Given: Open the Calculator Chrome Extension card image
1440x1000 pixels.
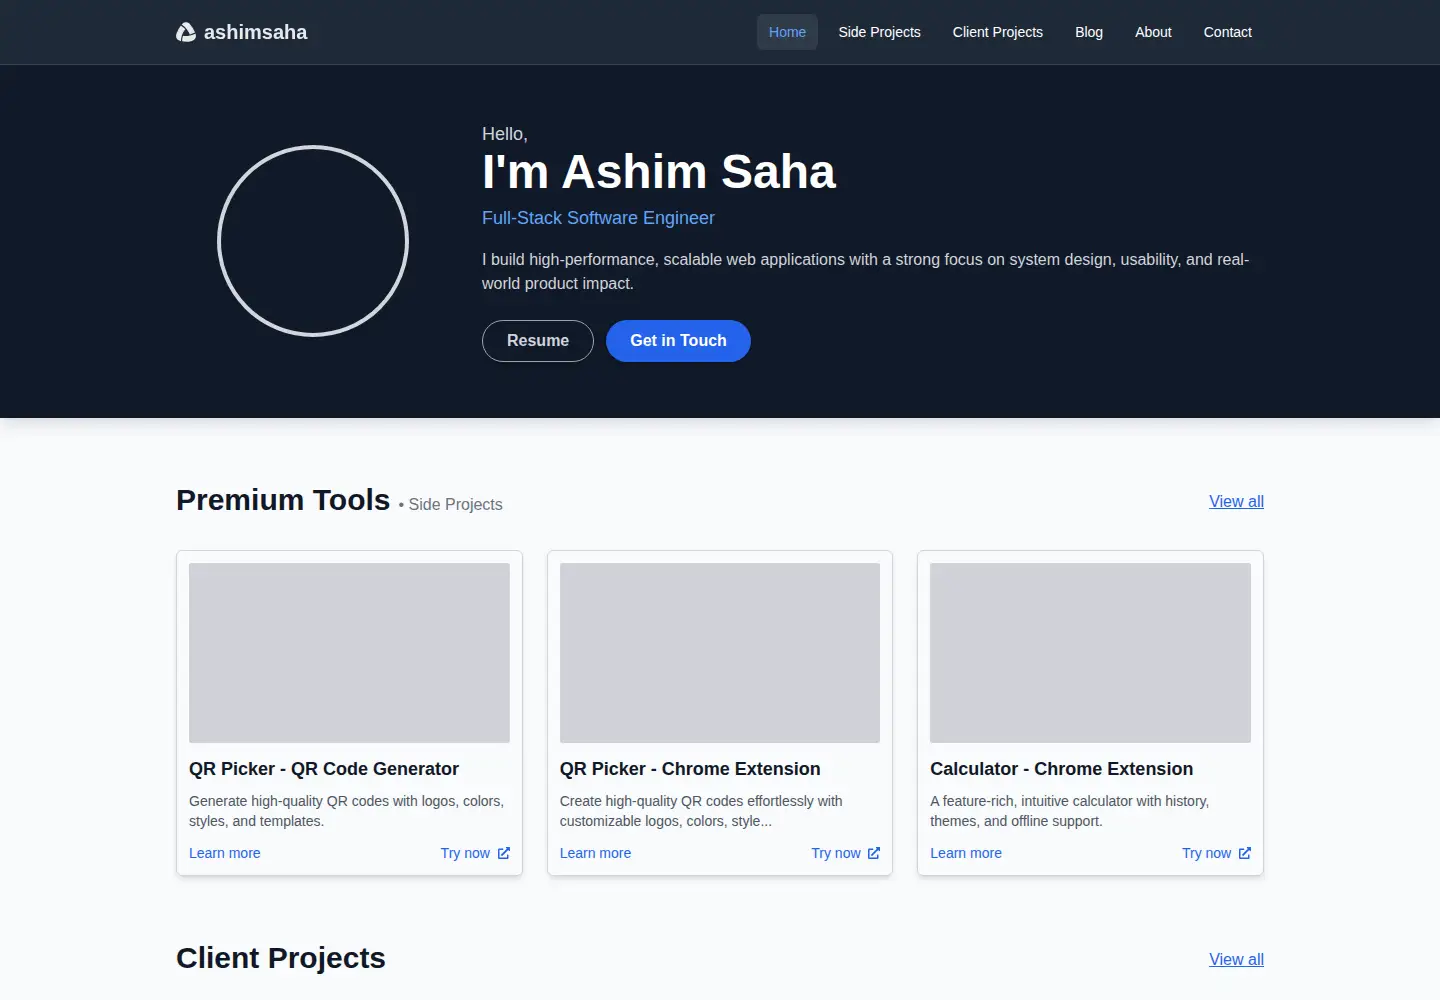Looking at the screenshot, I should [x=1090, y=653].
